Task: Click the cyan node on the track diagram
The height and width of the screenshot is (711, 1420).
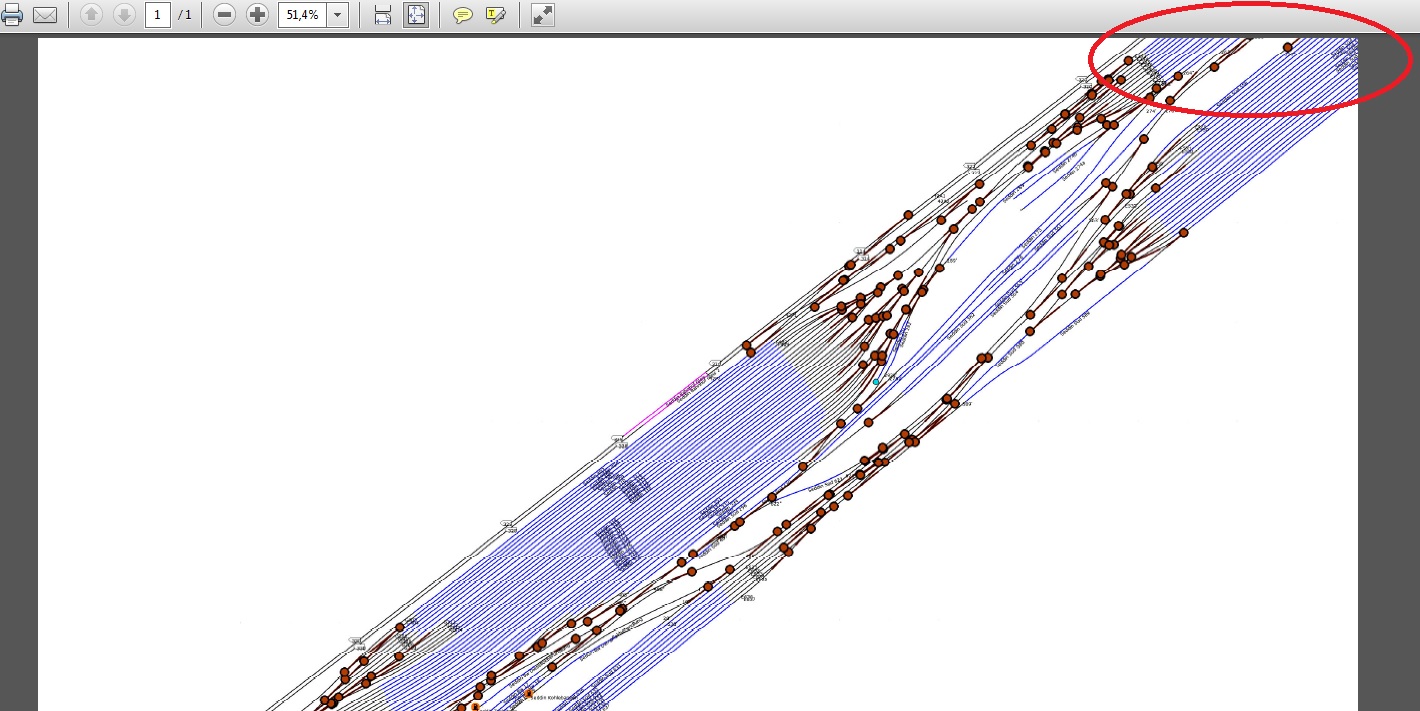Action: coord(876,381)
